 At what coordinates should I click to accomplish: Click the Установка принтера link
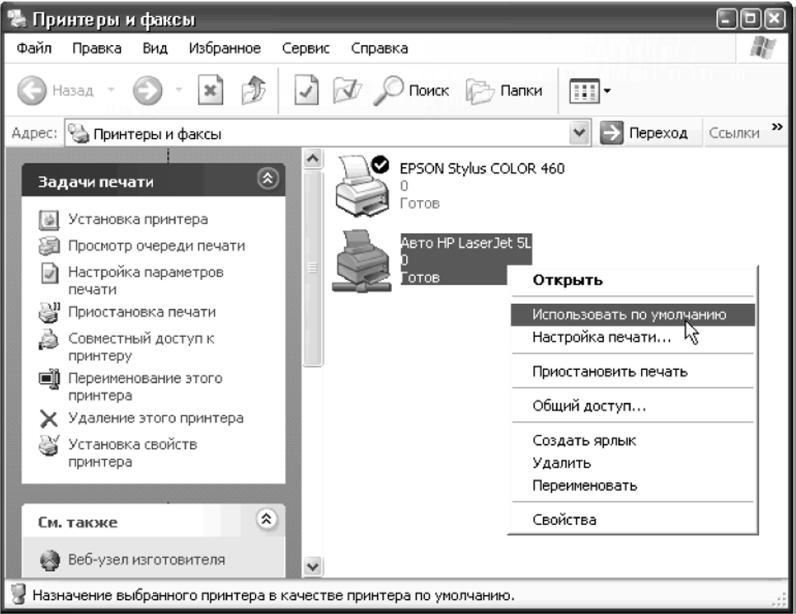pos(138,219)
